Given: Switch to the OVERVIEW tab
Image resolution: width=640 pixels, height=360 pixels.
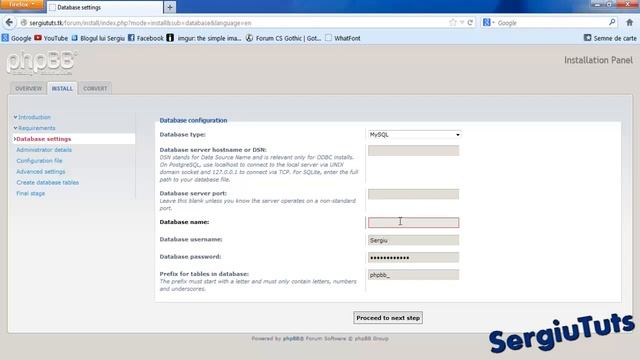Looking at the screenshot, I should [x=28, y=89].
